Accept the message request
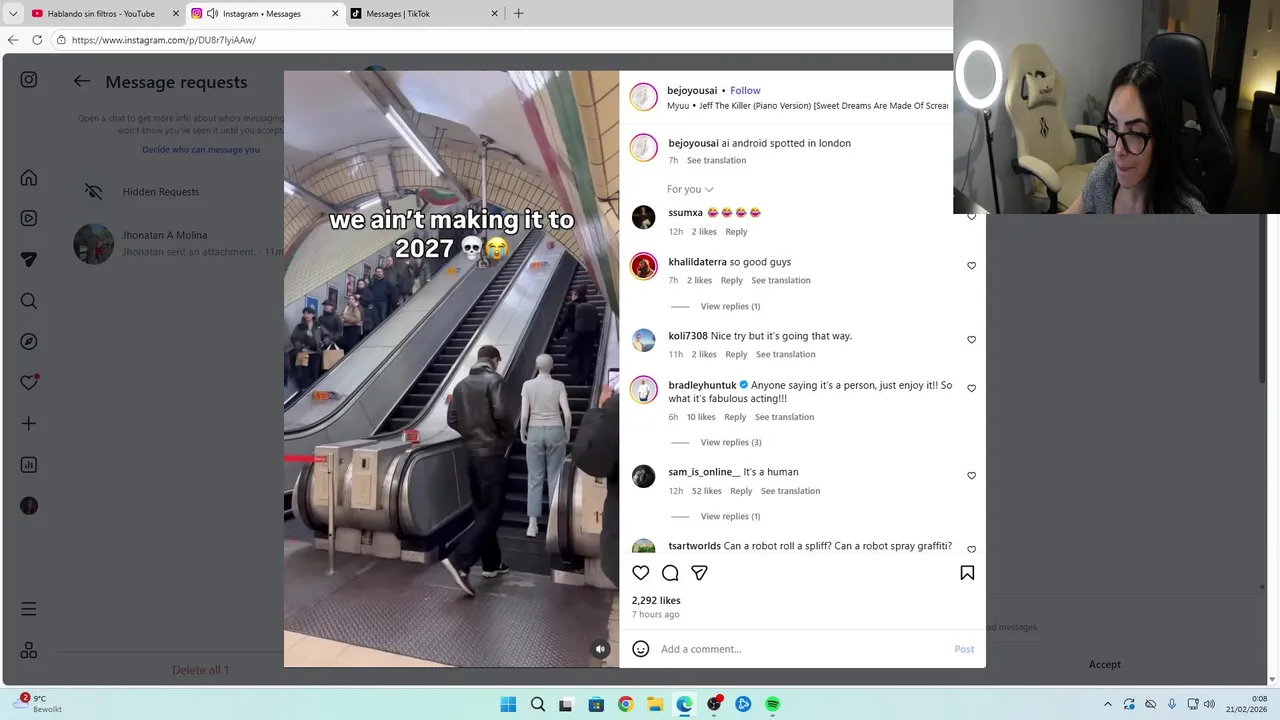Viewport: 1280px width, 720px height. pos(1104,665)
